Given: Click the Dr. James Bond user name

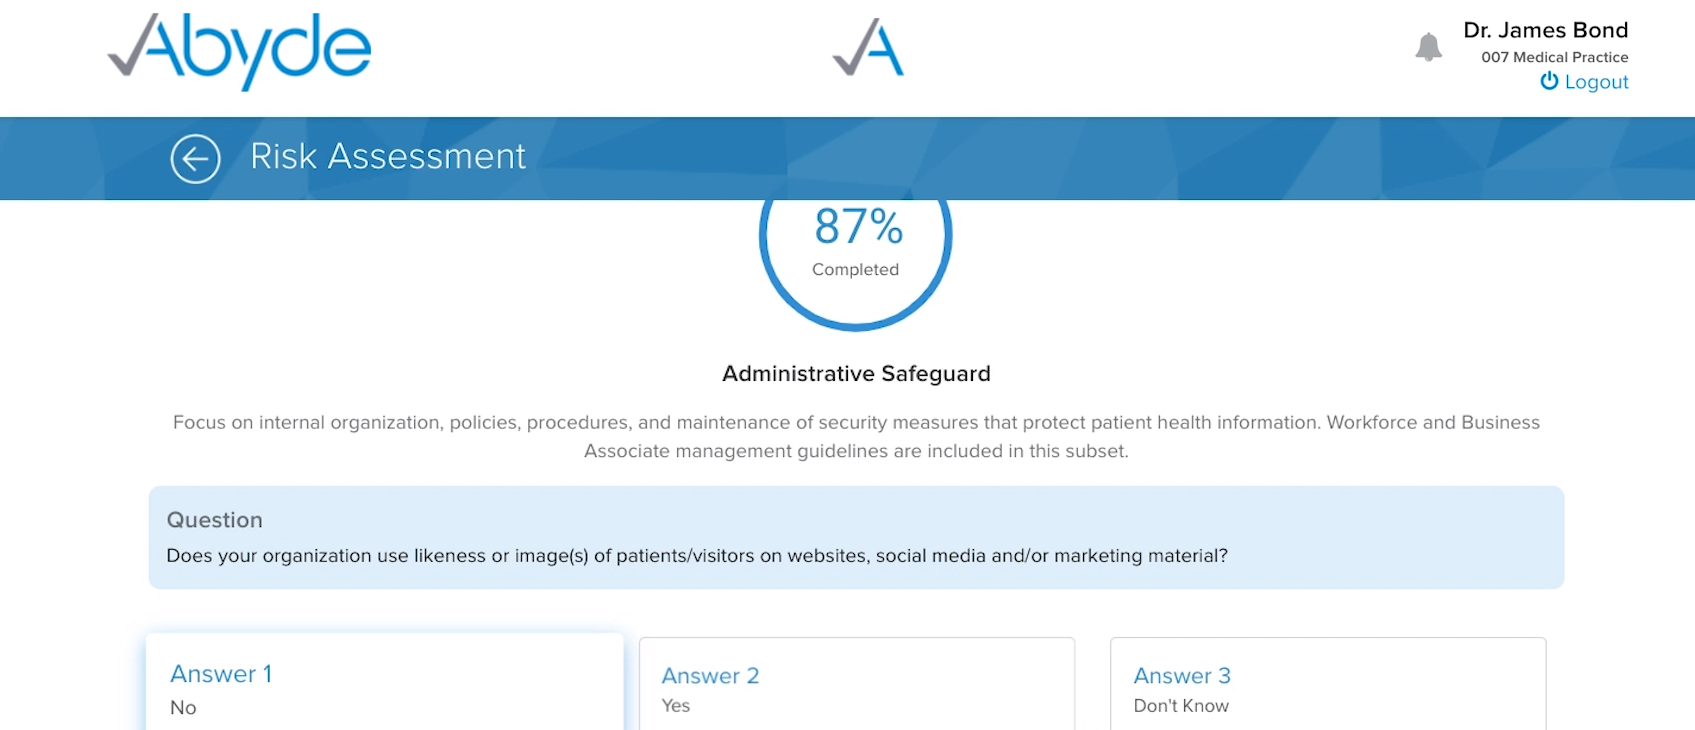Looking at the screenshot, I should 1545,30.
